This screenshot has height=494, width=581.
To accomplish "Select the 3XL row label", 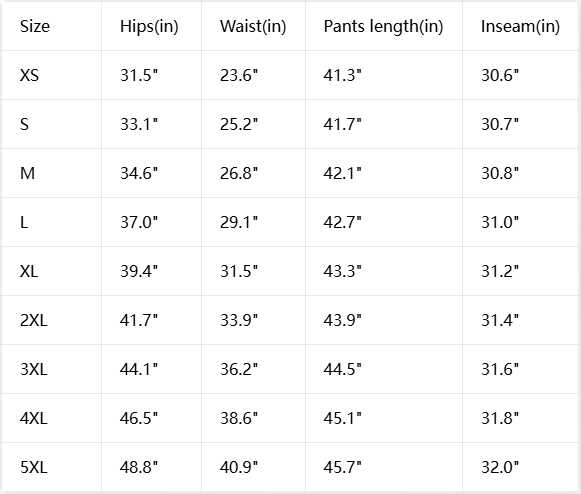I will pos(34,369).
